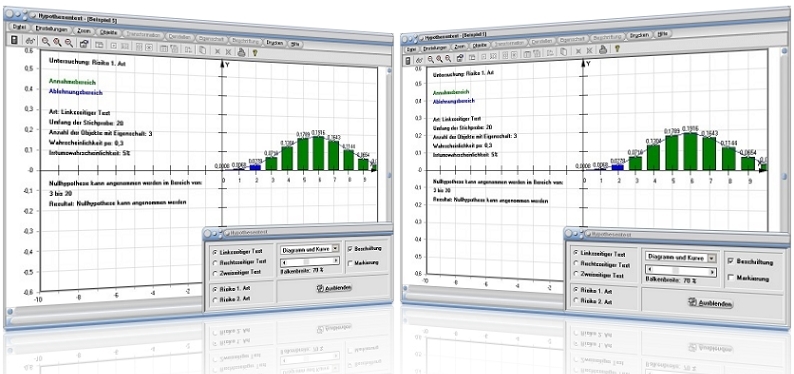The image size is (794, 374).
Task: Click copy pages icon in left window toolbar
Action: (202, 50)
